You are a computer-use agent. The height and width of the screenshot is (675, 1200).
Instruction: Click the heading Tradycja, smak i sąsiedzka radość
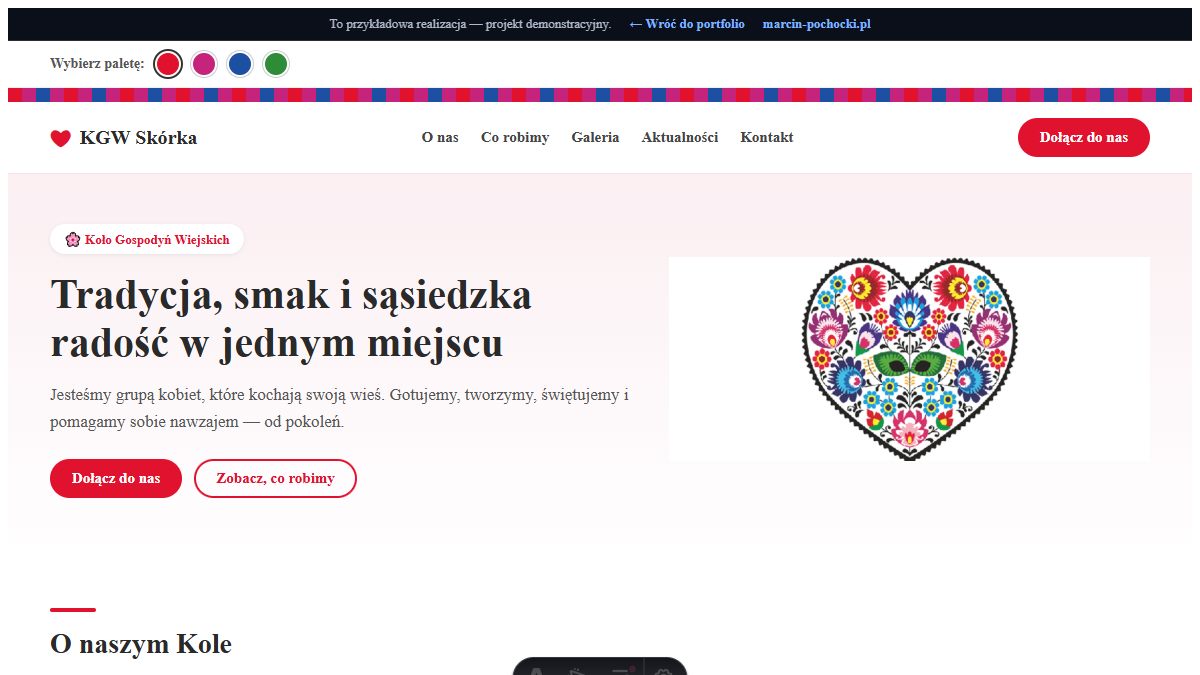click(291, 319)
